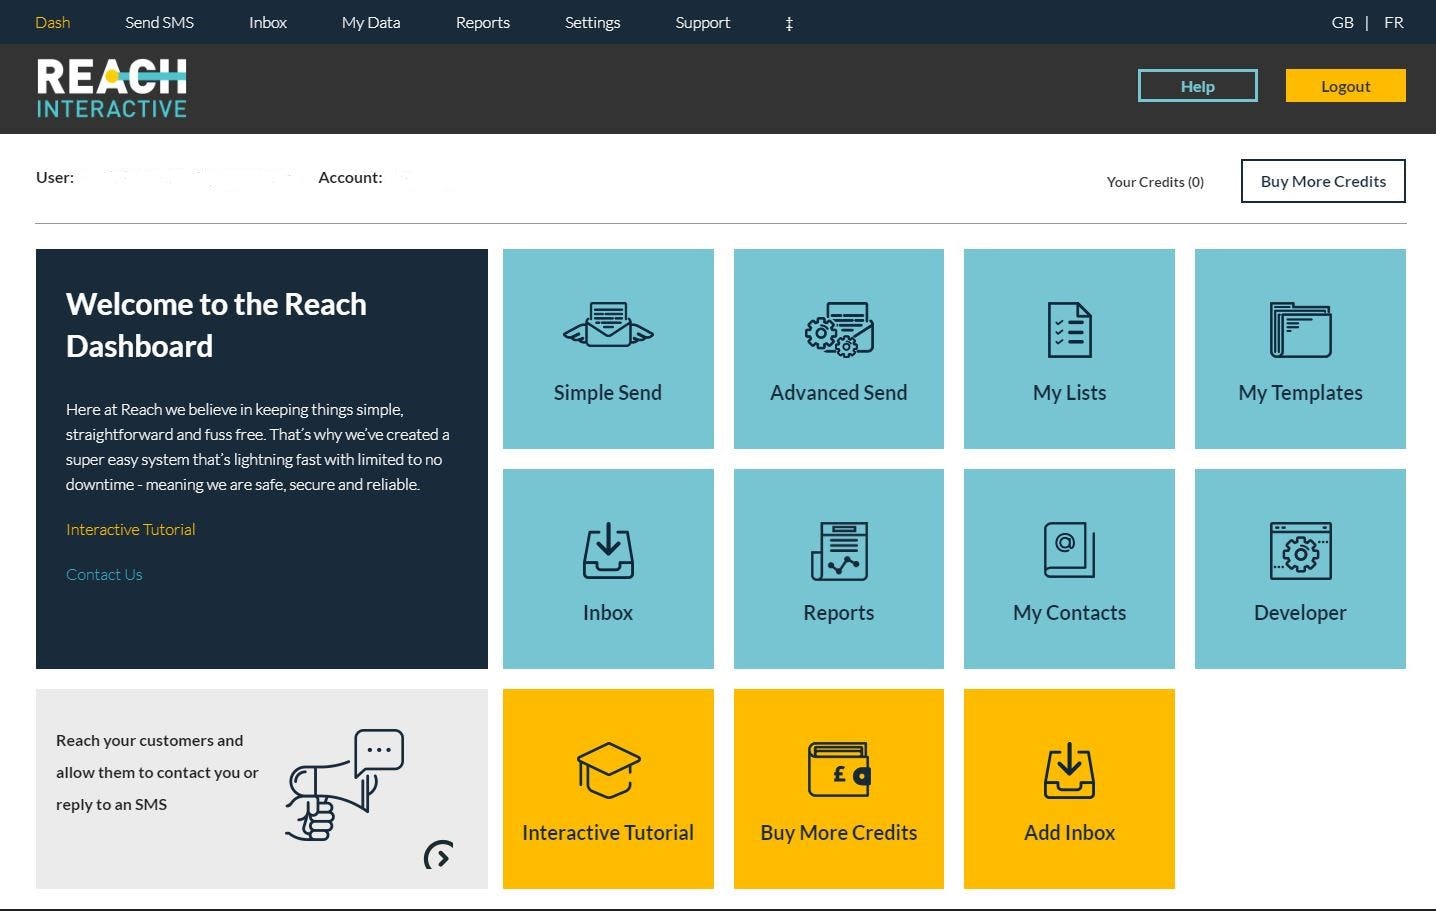Screen dimensions: 1436x911
Task: Click the Logout button
Action: 1345,86
